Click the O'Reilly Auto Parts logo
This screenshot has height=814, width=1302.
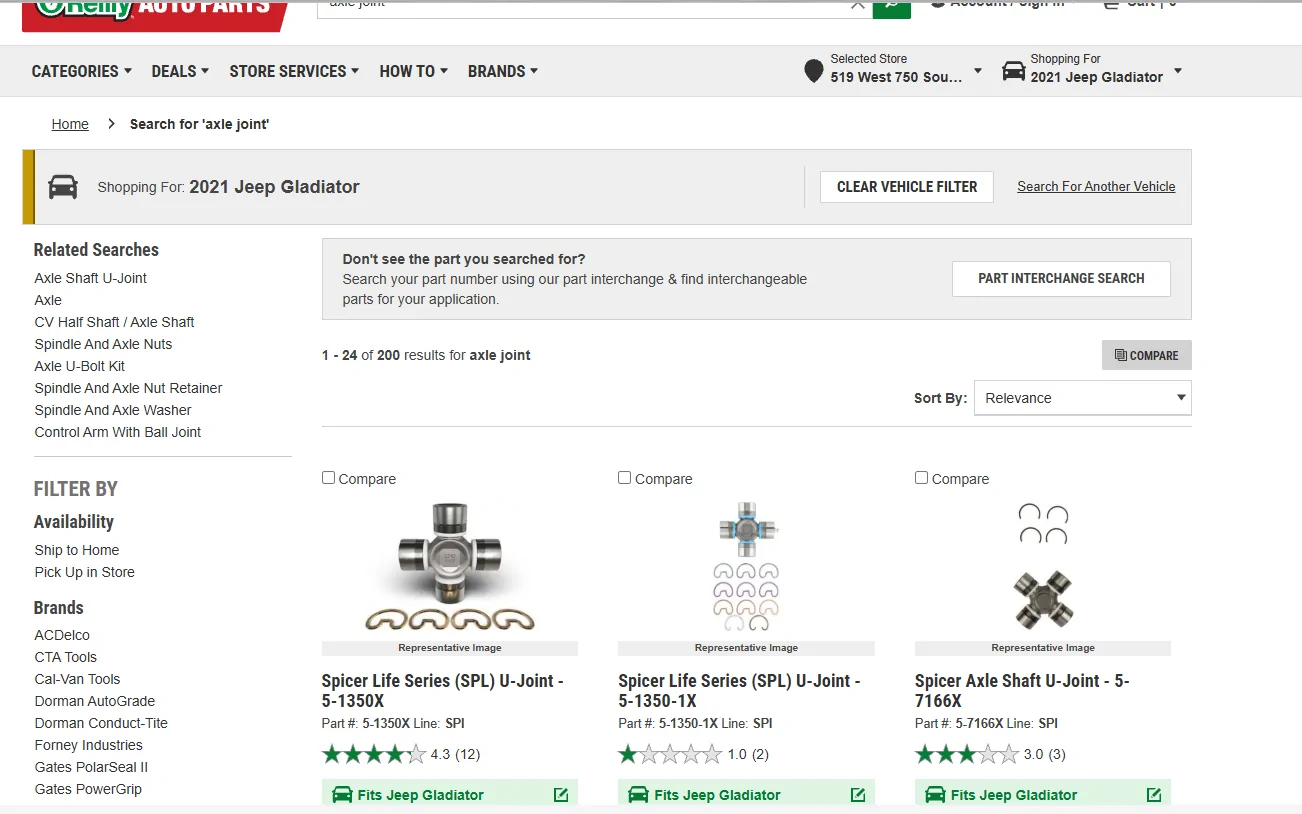(156, 14)
